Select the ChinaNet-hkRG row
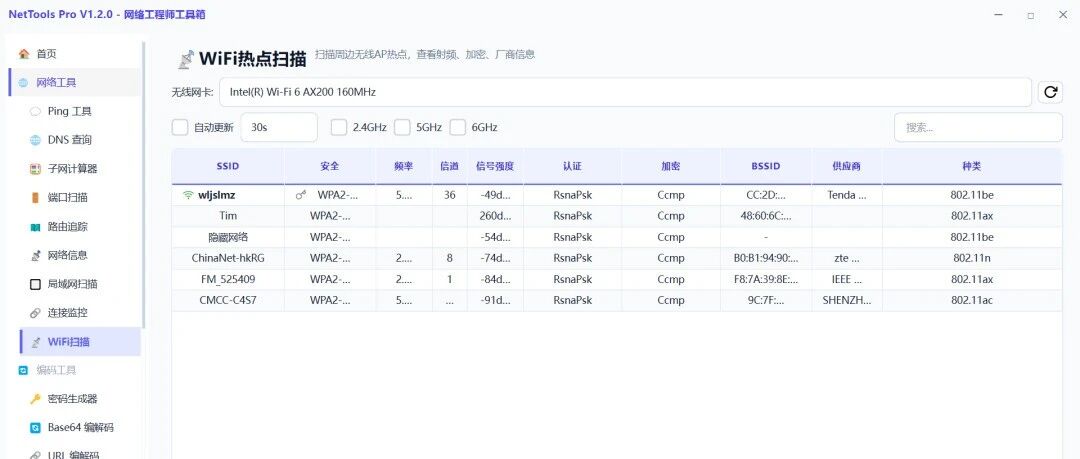Viewport: 1080px width, 459px height. (616, 258)
